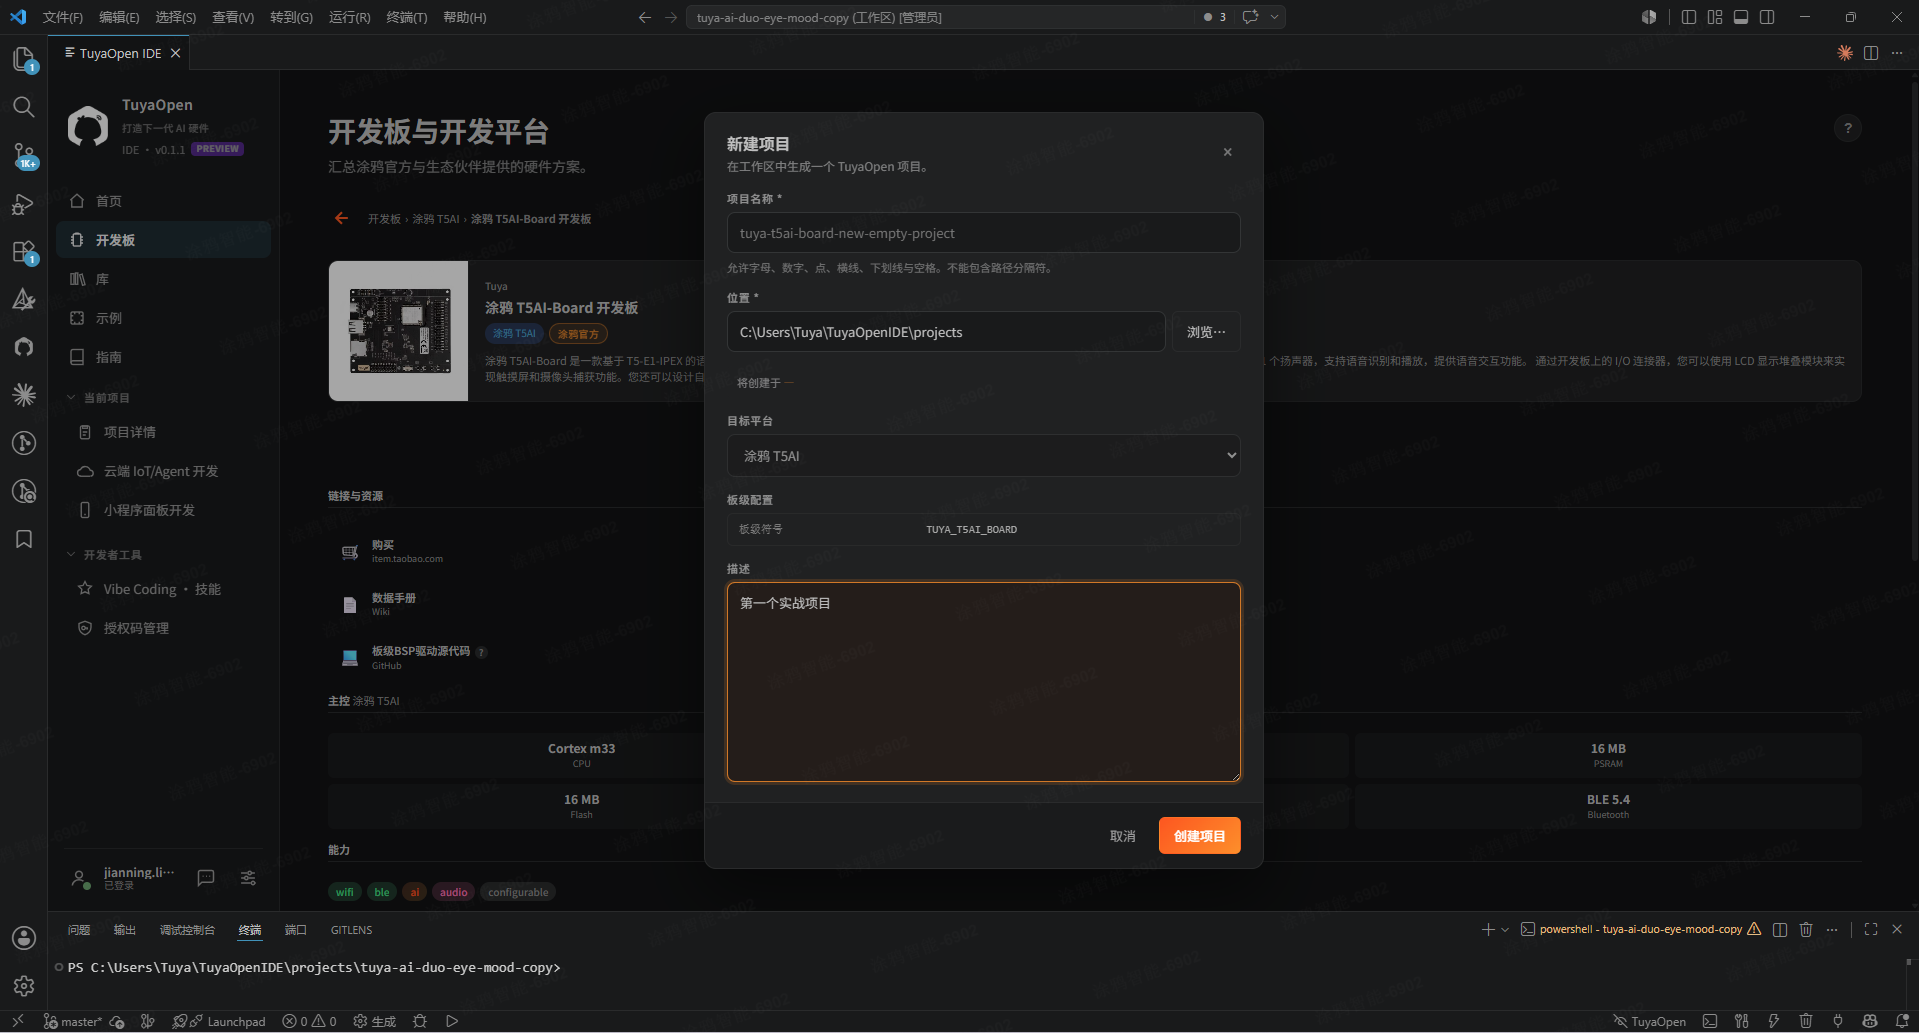Click the 浏览 browse button

point(1207,332)
